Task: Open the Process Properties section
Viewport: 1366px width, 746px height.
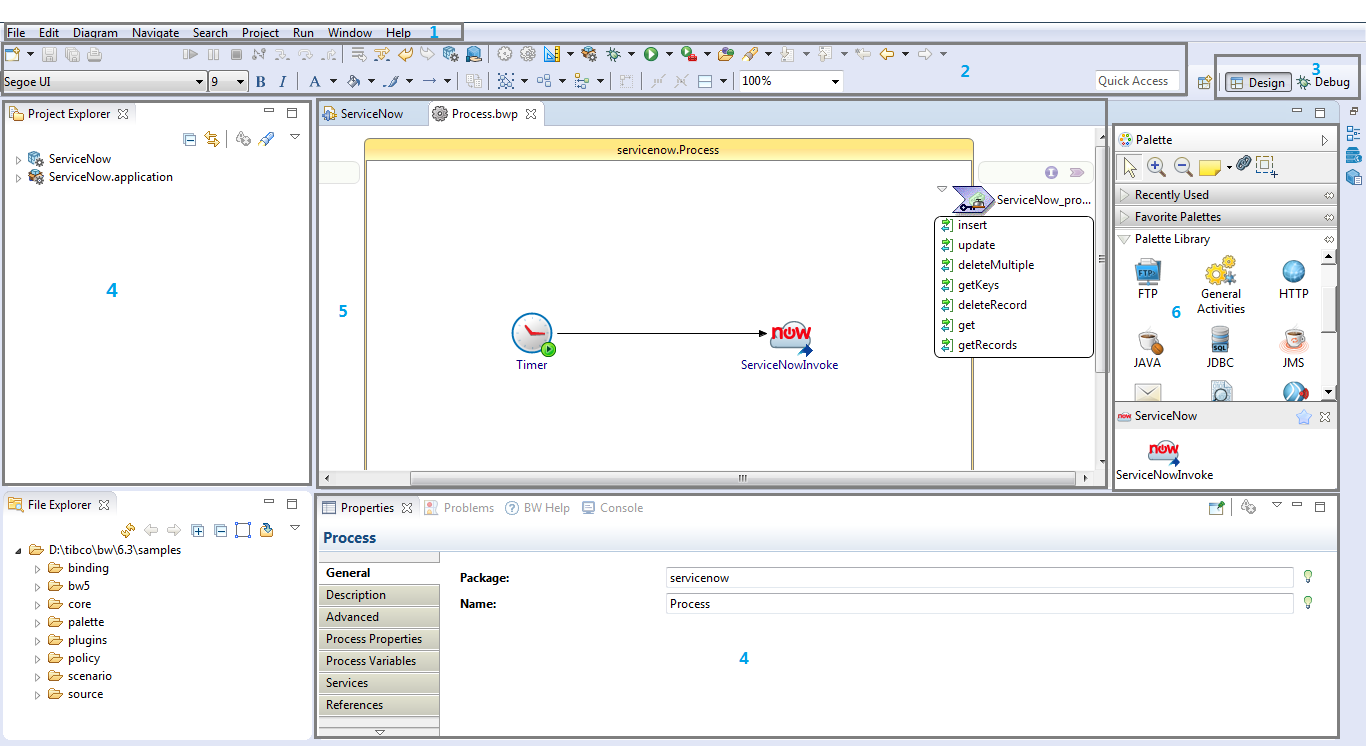Action: 379,639
